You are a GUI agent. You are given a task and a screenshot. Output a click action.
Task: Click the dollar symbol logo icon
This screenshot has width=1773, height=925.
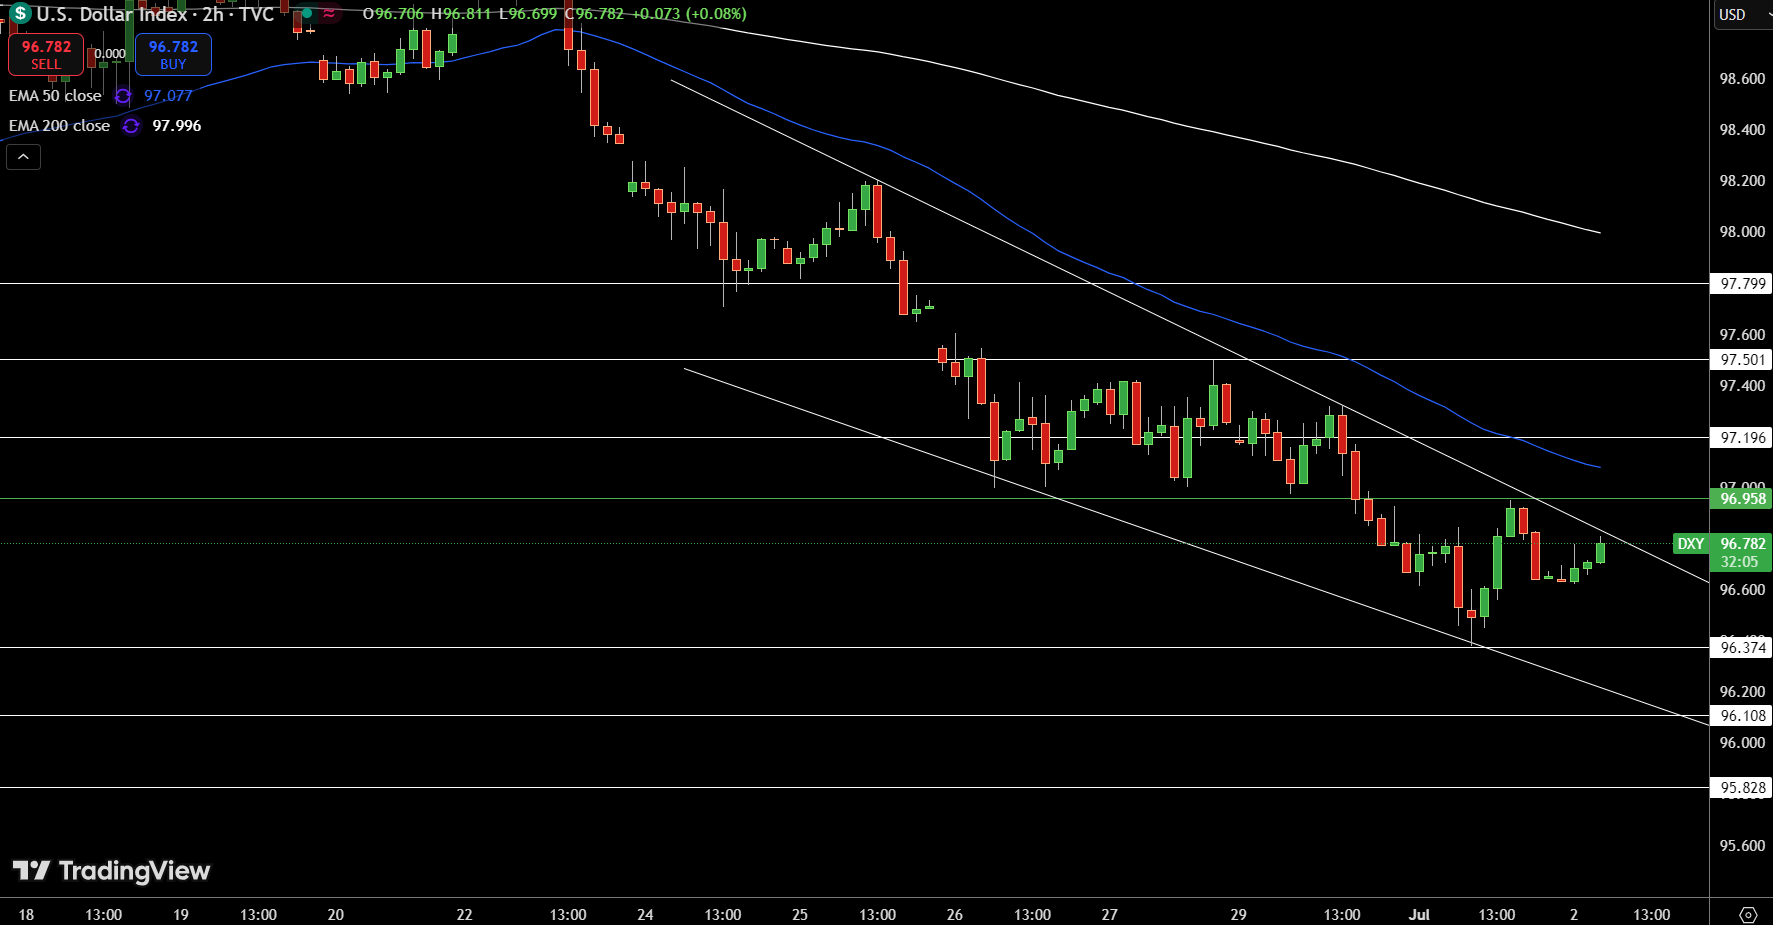click(20, 14)
